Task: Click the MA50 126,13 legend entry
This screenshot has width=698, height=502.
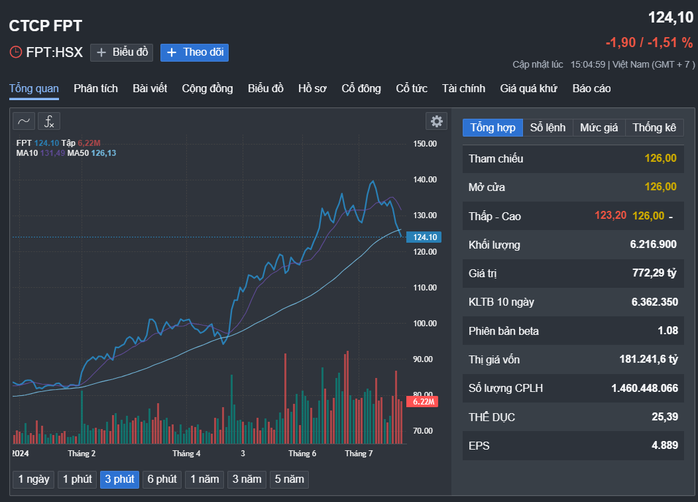Action: (x=92, y=153)
